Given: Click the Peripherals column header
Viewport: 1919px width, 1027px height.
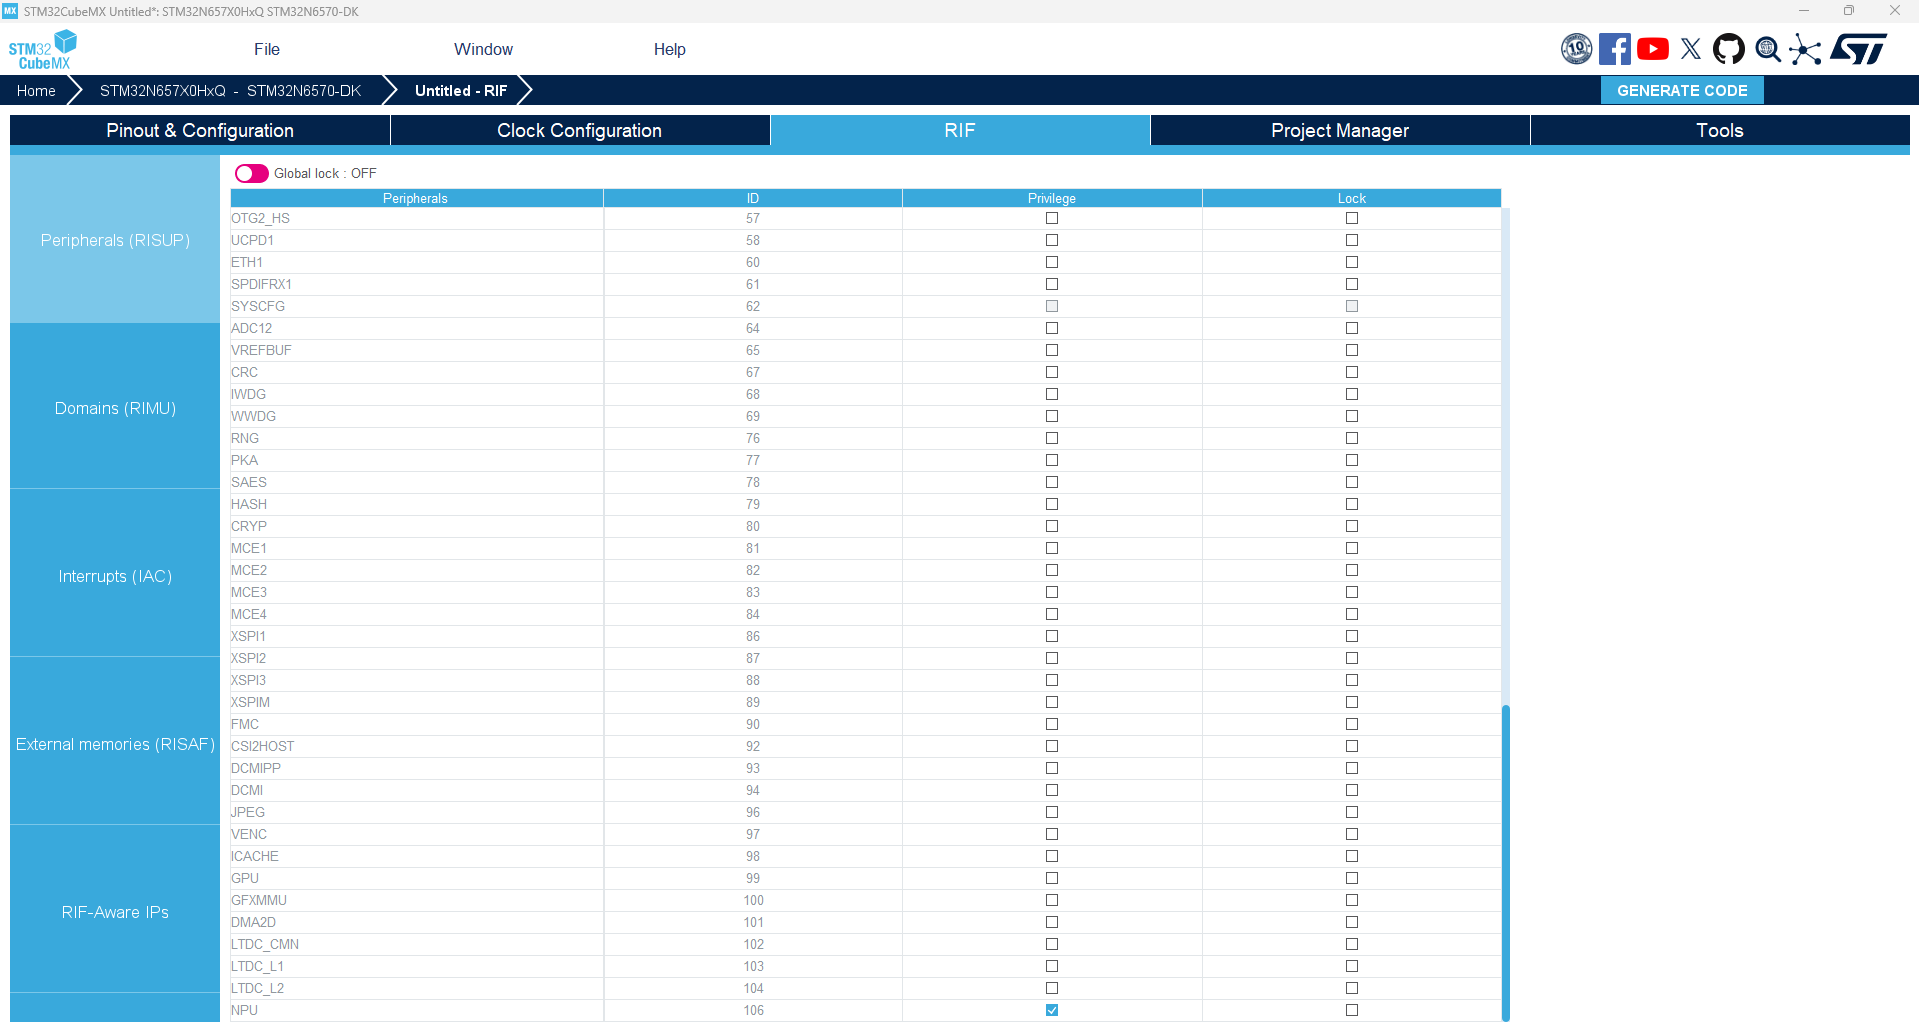Looking at the screenshot, I should [416, 198].
